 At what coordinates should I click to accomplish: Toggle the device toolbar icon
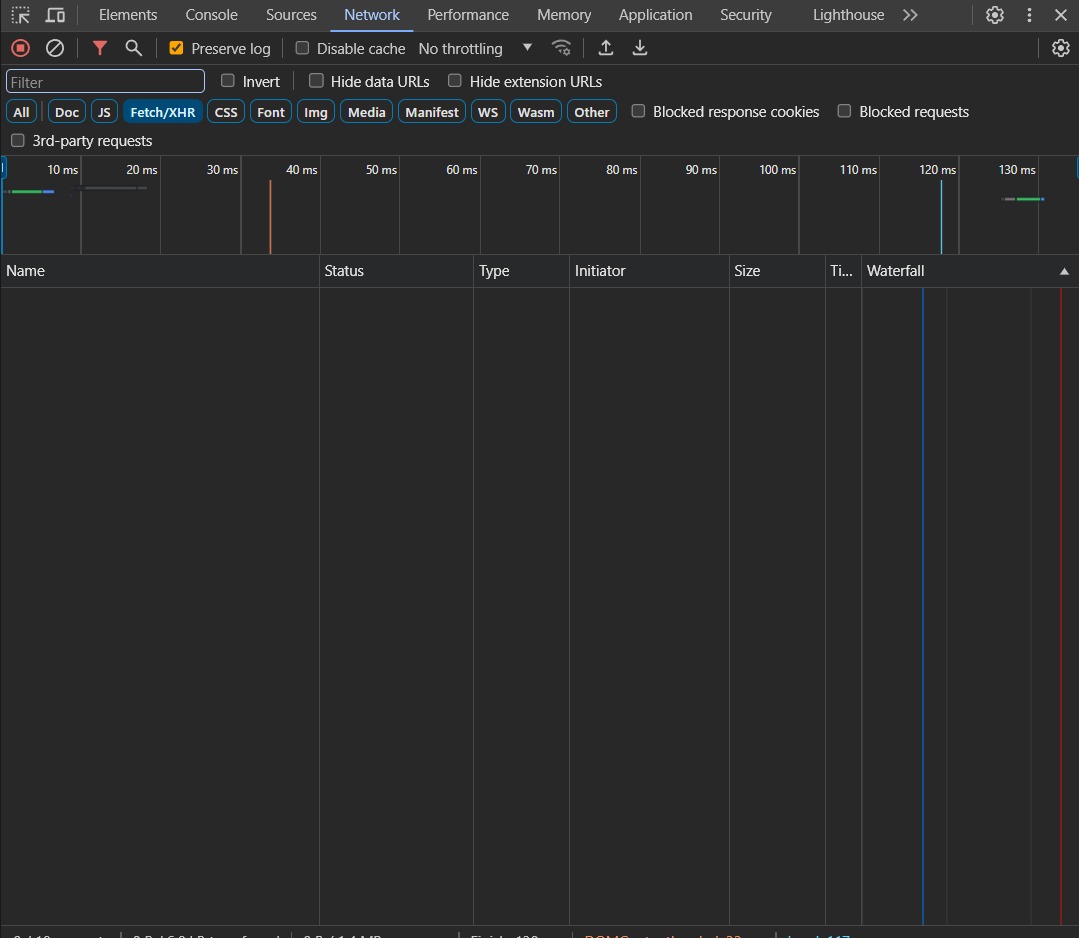55,15
